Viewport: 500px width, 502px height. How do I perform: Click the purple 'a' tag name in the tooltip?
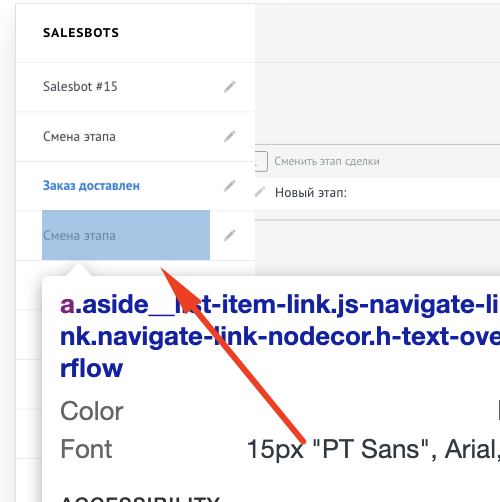click(x=67, y=304)
